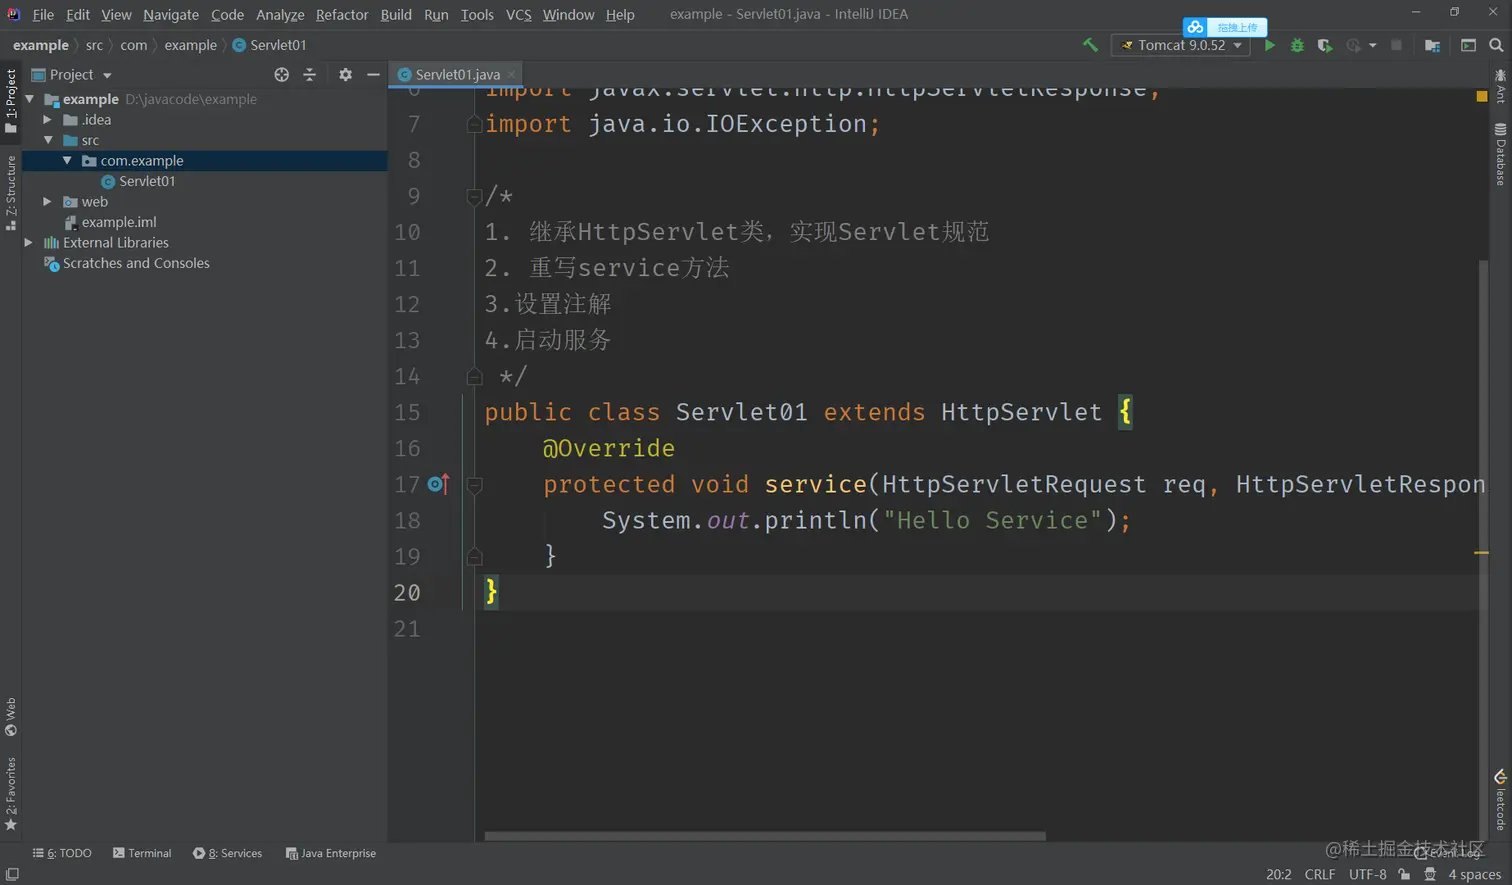This screenshot has height=885, width=1512.
Task: Close the Servlet01.java tab
Action: (x=511, y=75)
